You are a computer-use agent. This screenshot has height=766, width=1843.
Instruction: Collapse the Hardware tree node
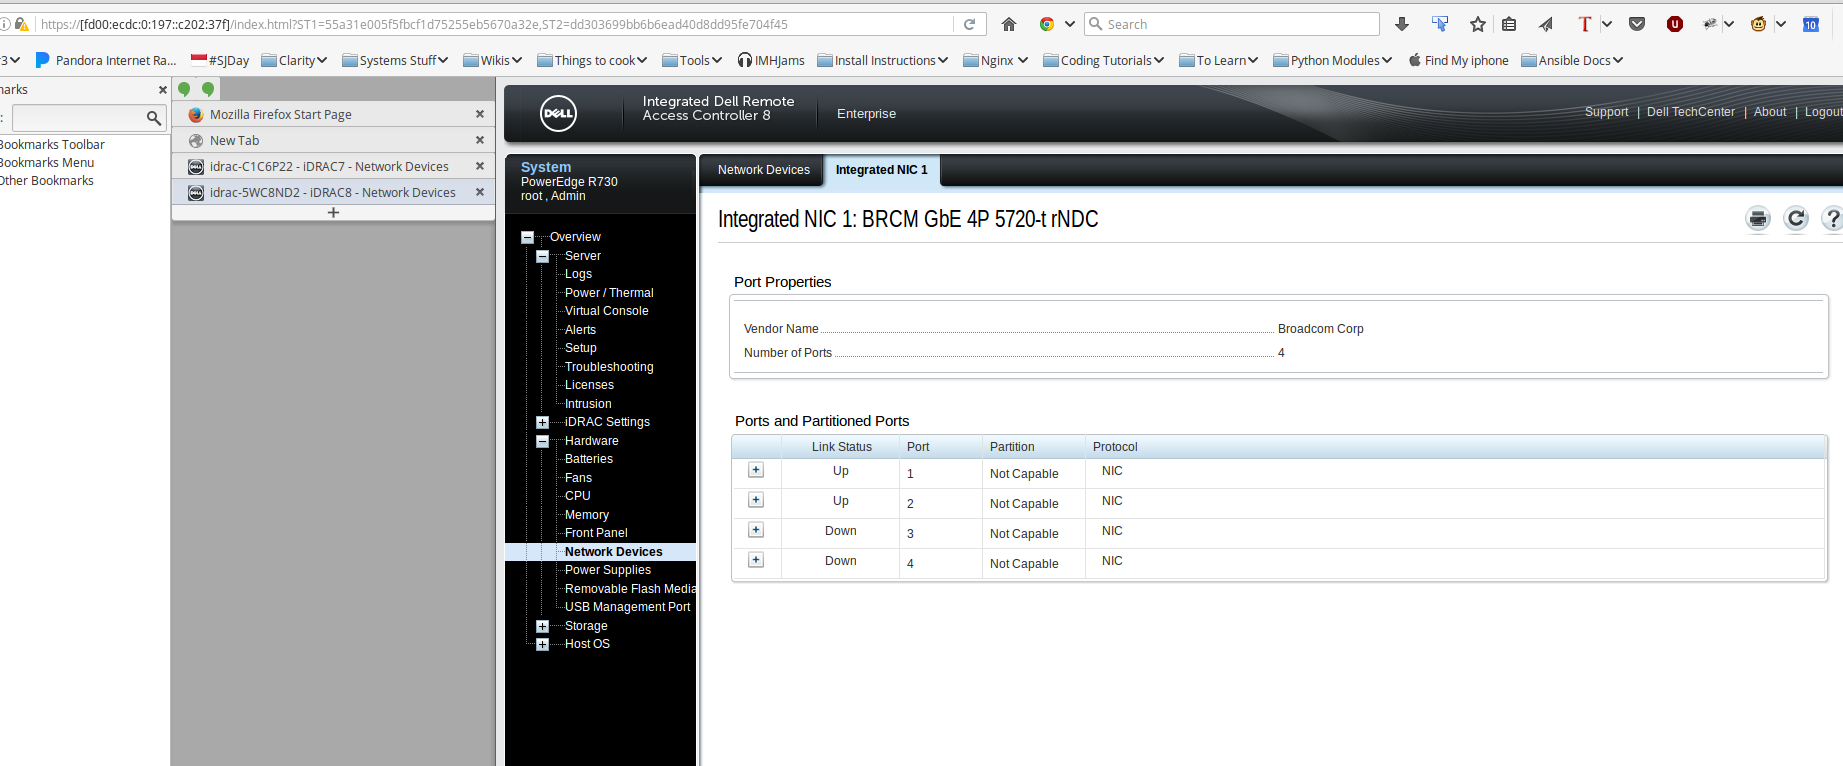tap(542, 441)
